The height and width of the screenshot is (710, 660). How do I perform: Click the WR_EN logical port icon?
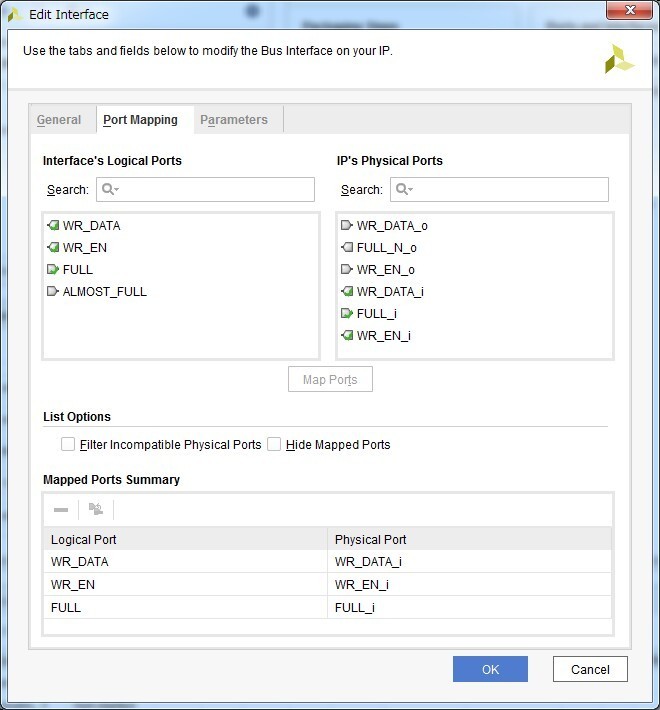[53, 247]
